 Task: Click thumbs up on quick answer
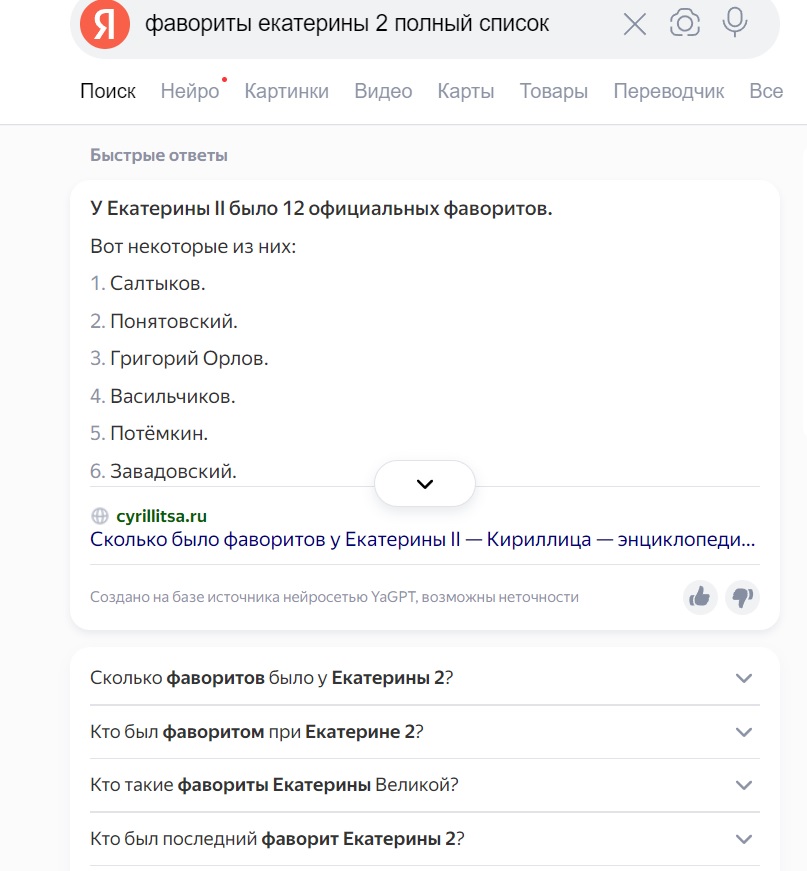(x=700, y=597)
